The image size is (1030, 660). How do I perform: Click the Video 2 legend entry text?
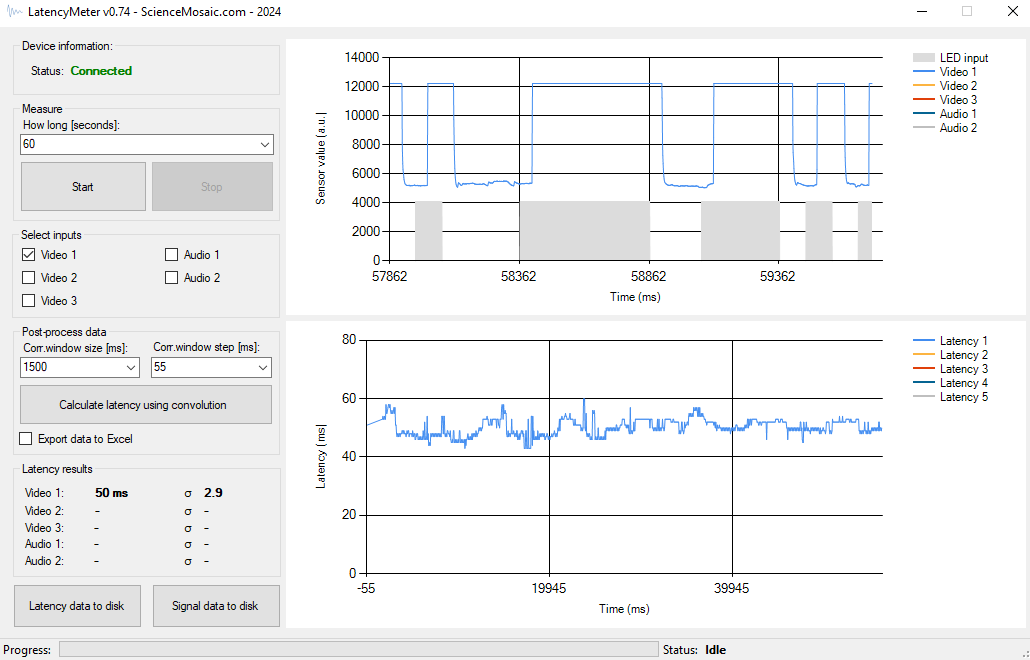(958, 86)
